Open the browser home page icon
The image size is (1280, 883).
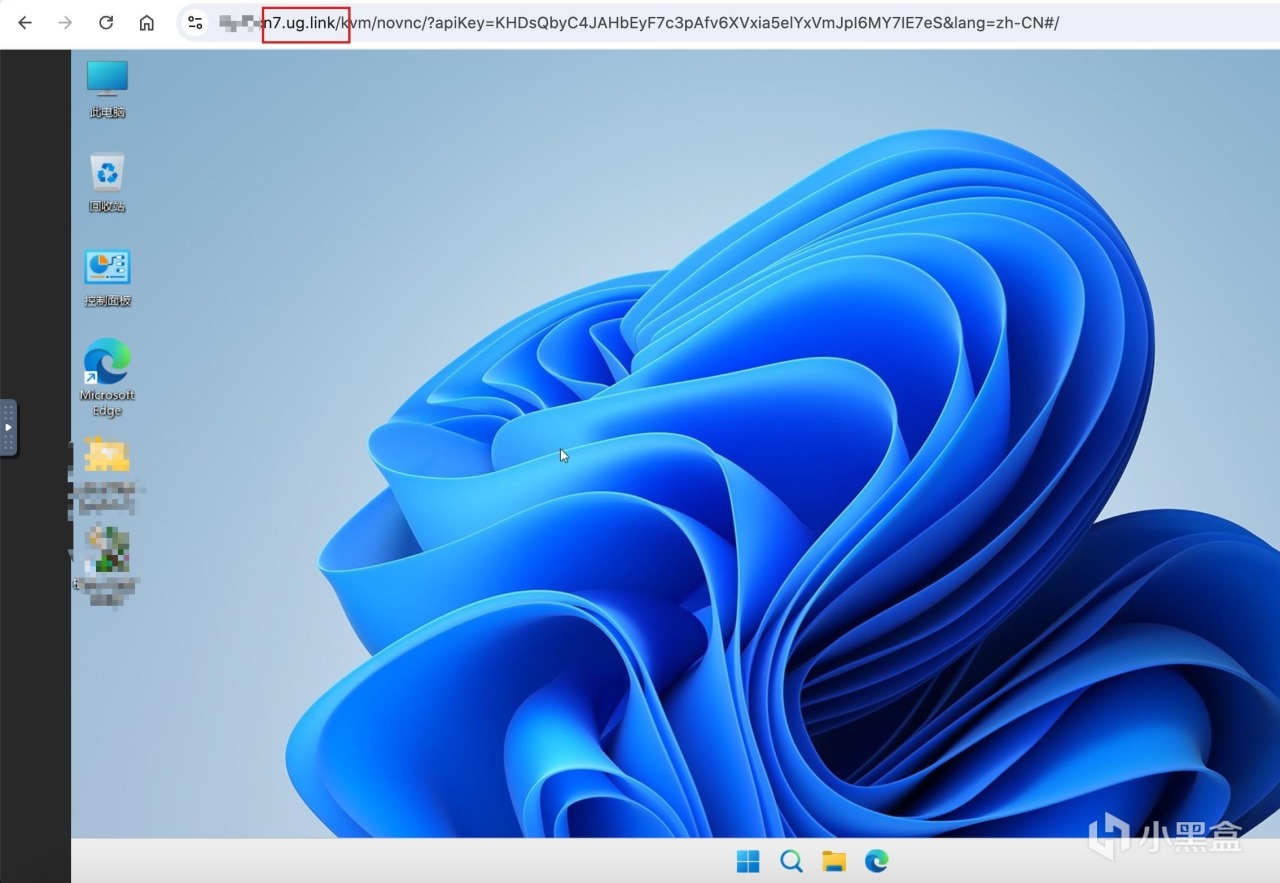[x=147, y=23]
